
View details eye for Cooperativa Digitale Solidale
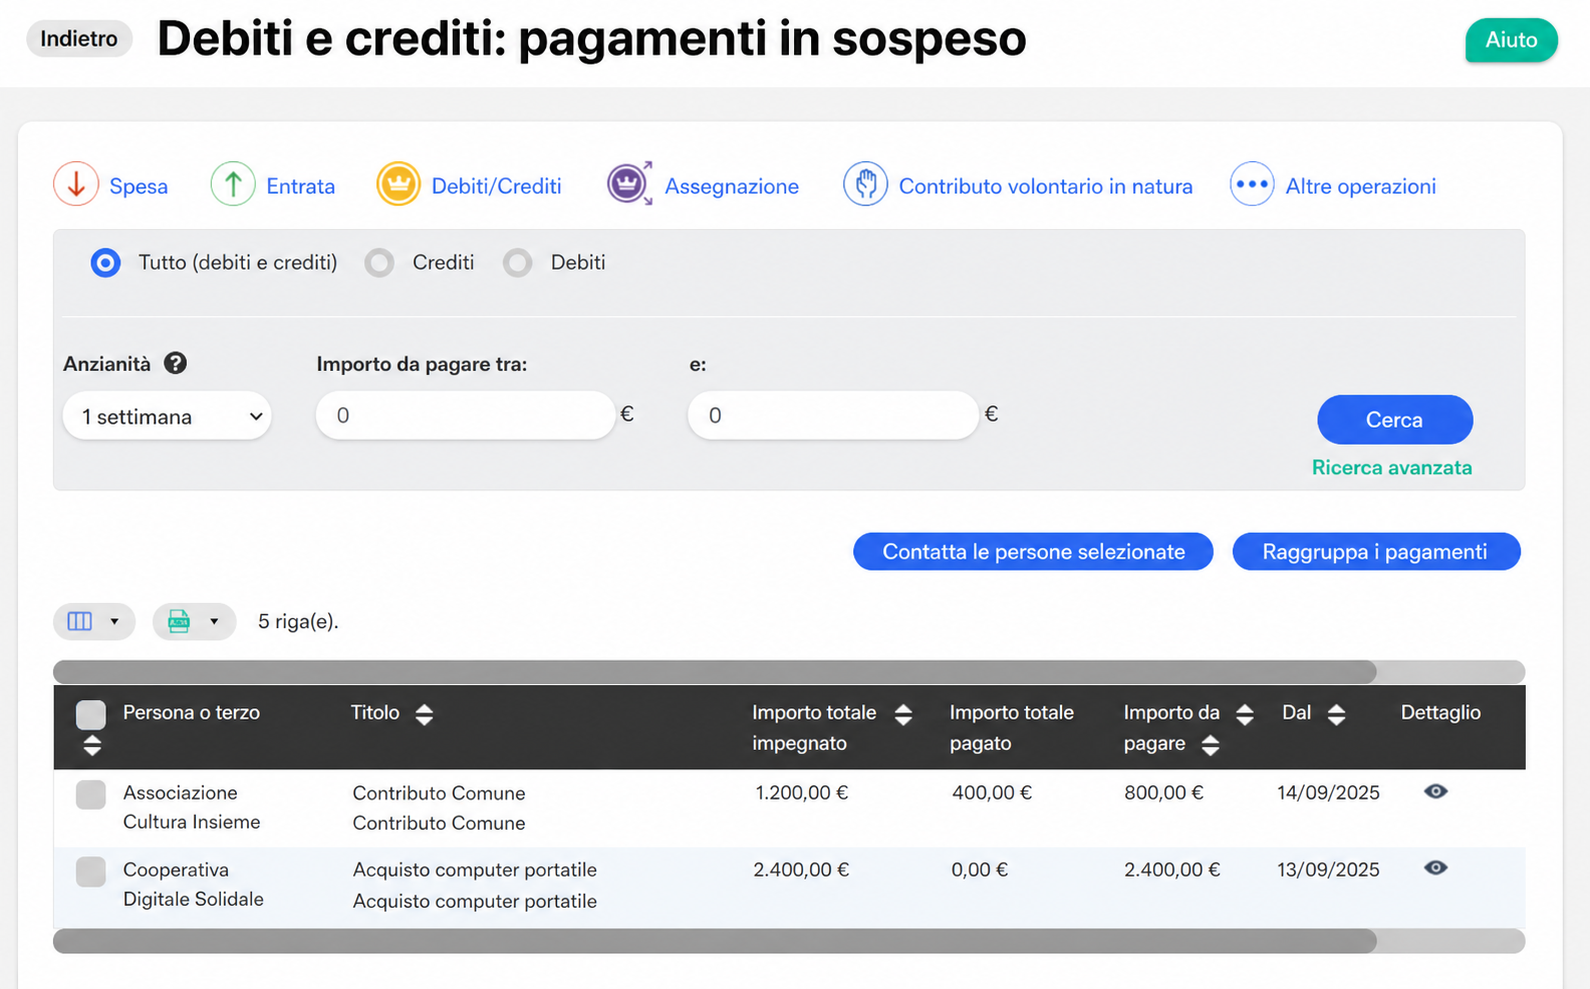point(1435,868)
